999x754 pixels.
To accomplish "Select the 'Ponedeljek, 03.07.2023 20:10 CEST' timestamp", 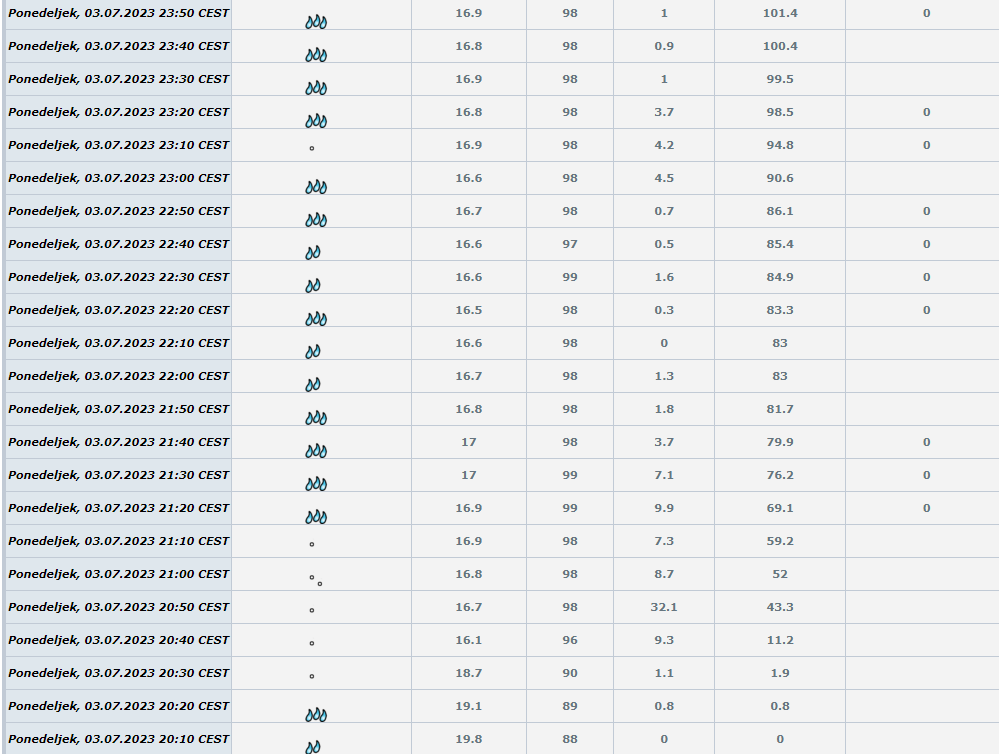I will click(x=119, y=739).
